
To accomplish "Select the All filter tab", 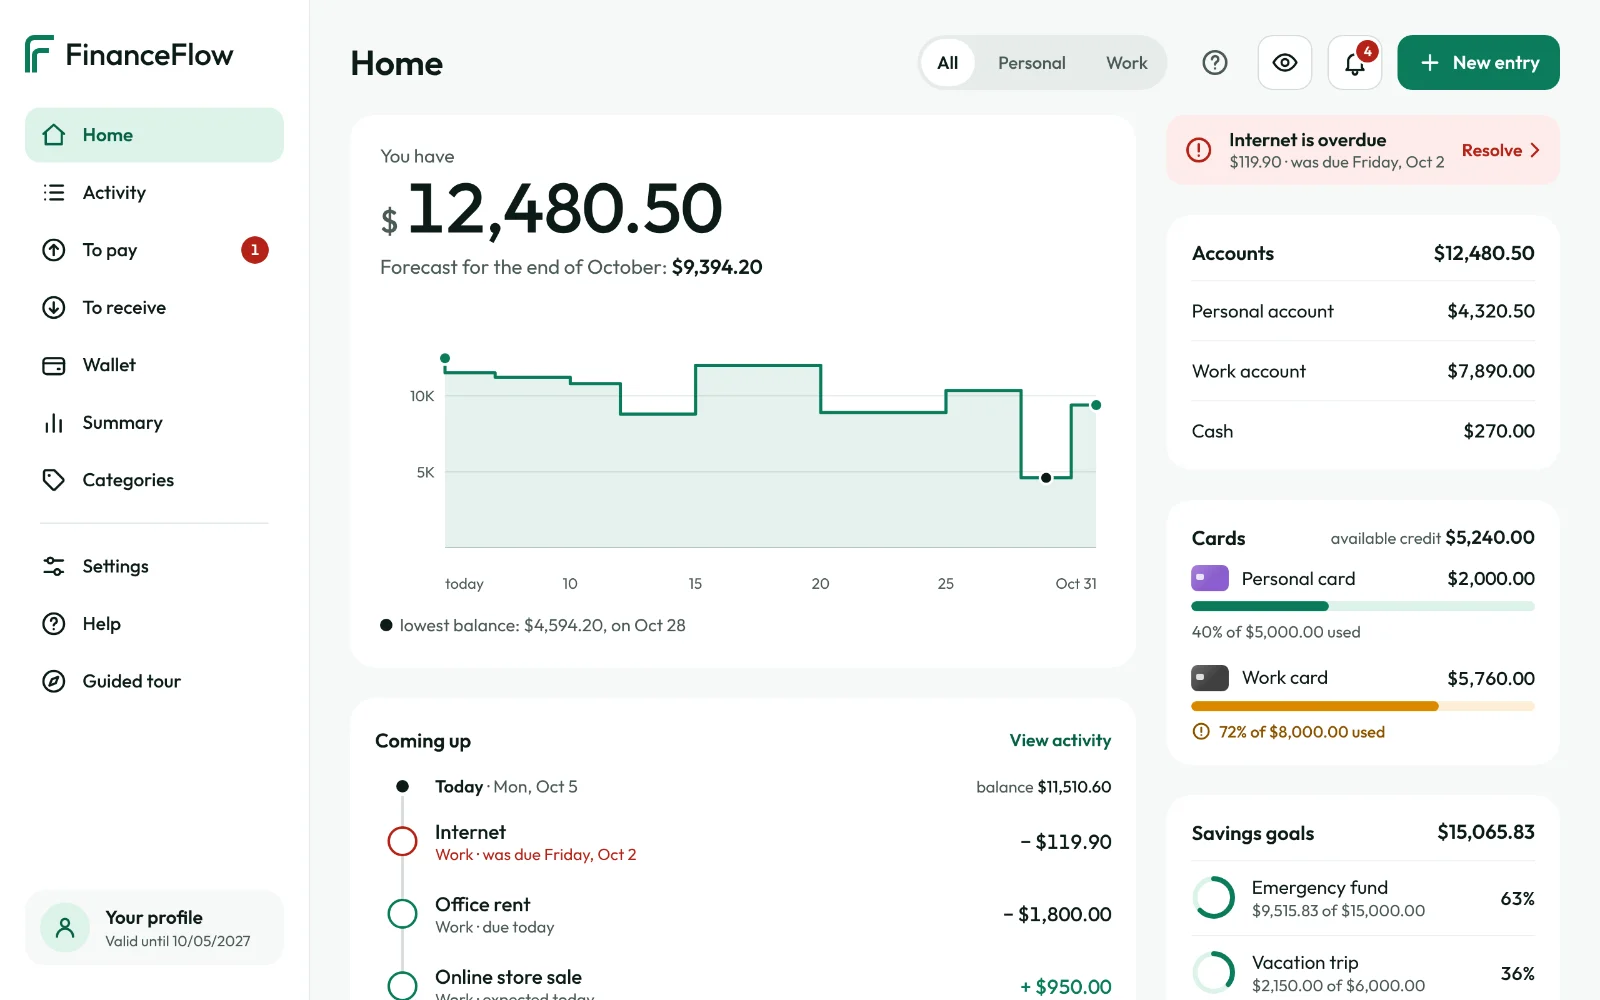I will (948, 63).
